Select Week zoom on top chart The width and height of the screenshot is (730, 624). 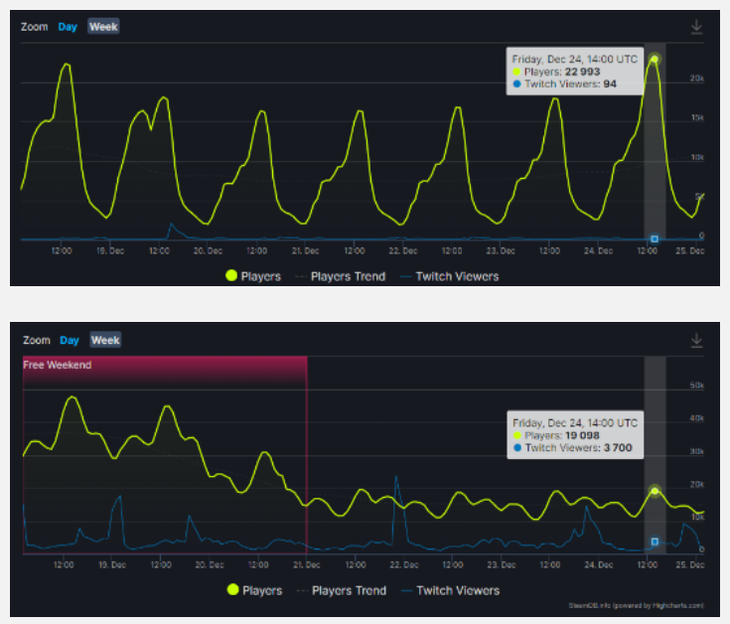103,27
